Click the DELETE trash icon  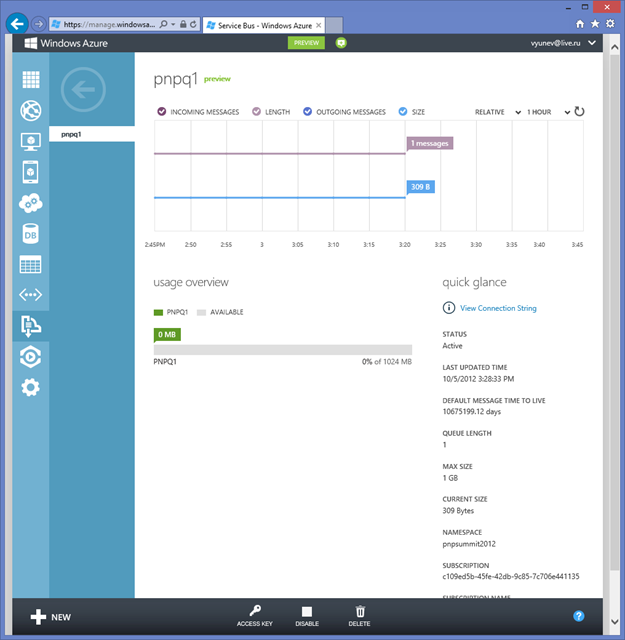(360, 616)
